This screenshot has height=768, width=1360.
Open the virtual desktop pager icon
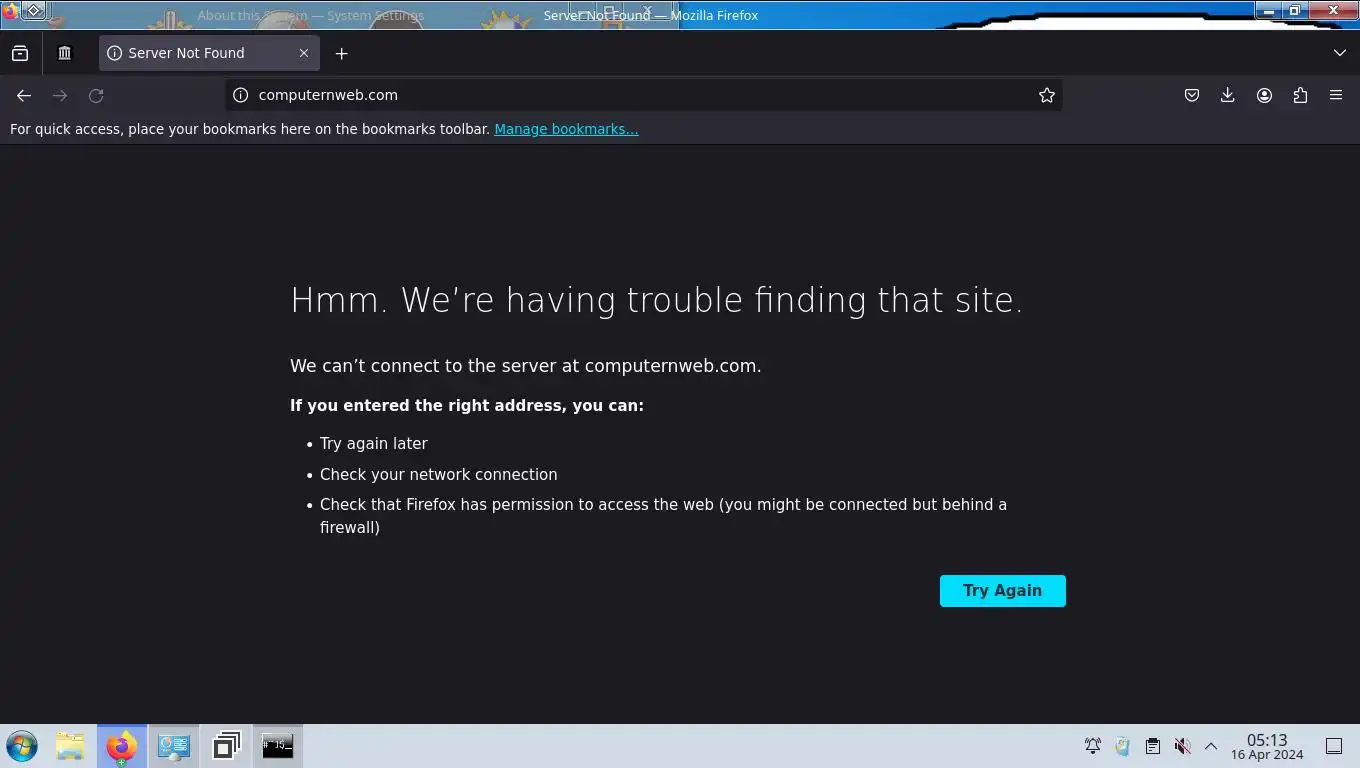(227, 746)
